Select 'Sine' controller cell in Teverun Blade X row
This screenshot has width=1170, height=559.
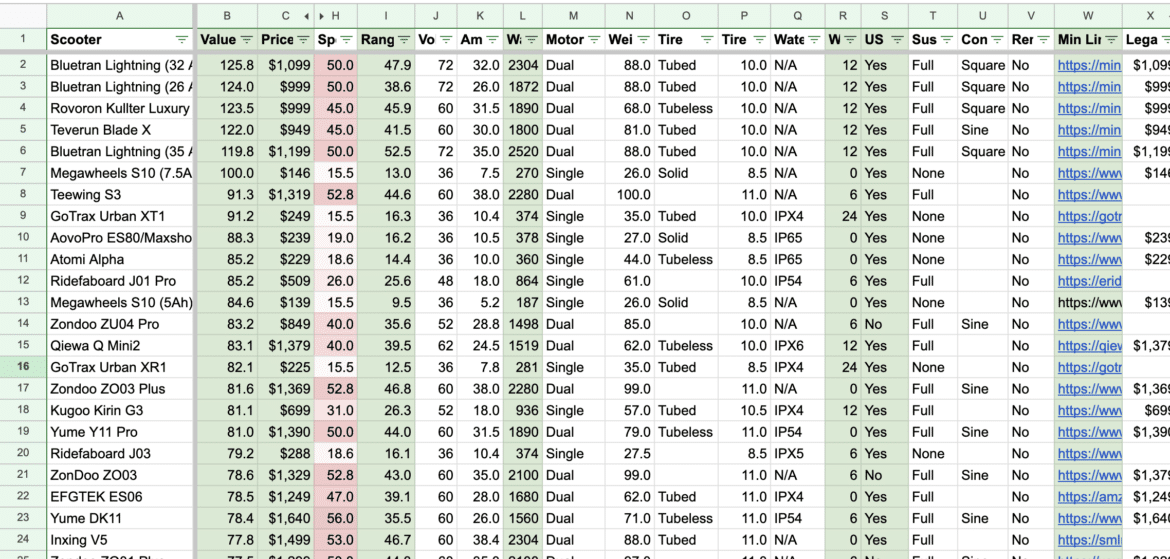(983, 130)
